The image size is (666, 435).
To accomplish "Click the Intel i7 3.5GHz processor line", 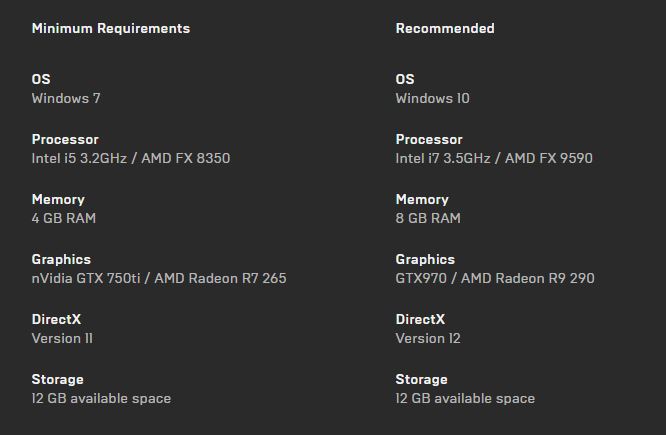I will [495, 158].
